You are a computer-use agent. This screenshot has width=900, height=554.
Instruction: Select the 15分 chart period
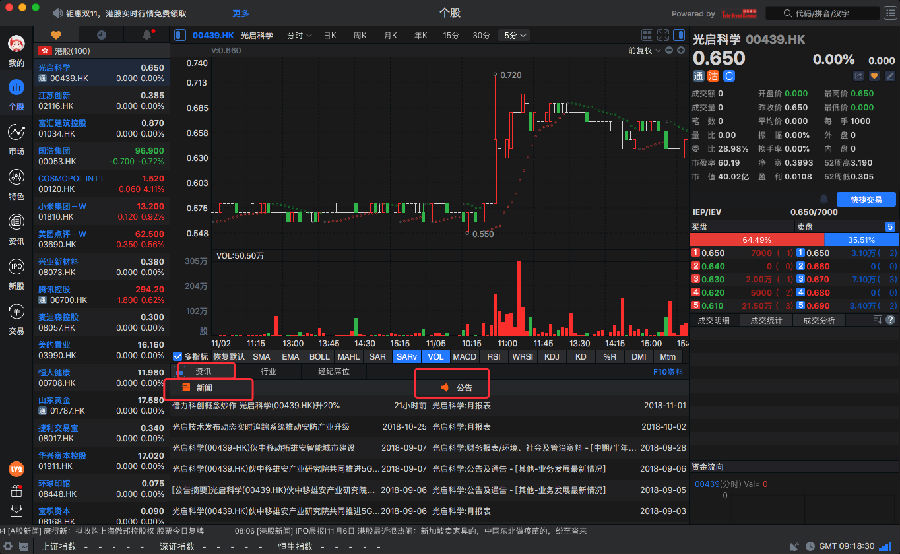coord(451,36)
